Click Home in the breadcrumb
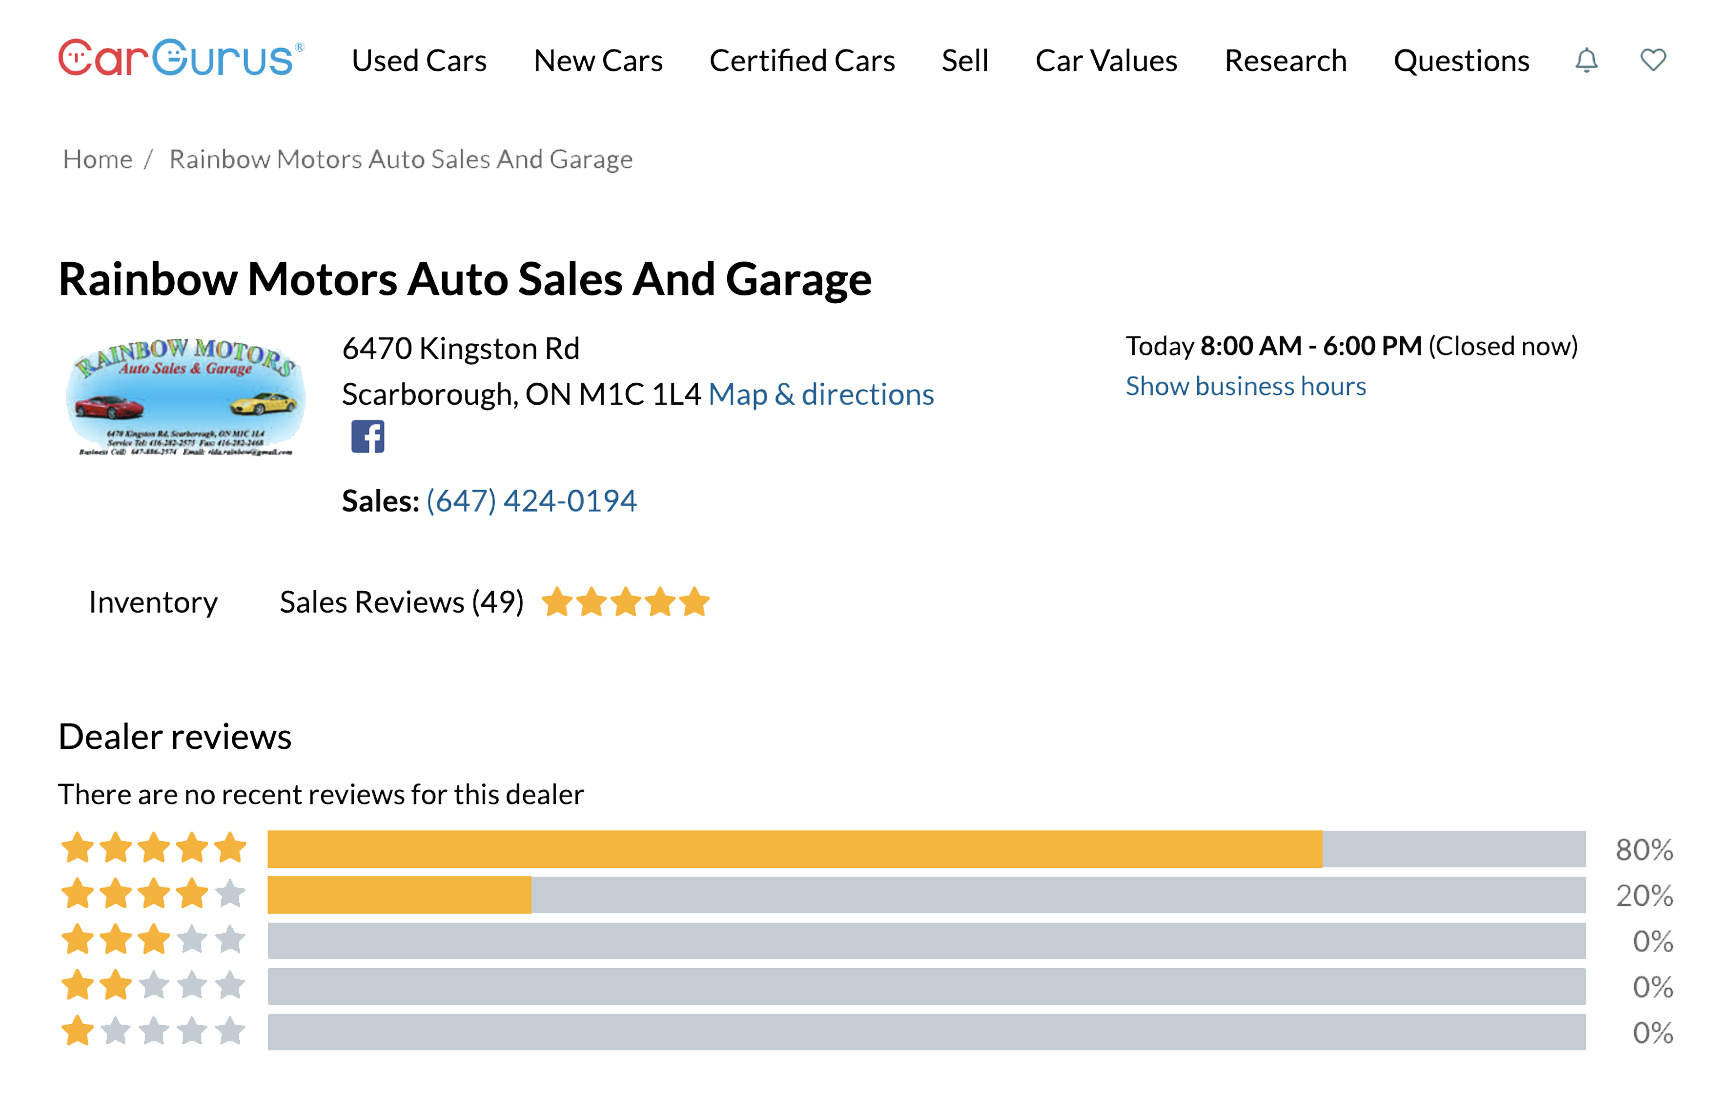The height and width of the screenshot is (1094, 1734). [97, 159]
